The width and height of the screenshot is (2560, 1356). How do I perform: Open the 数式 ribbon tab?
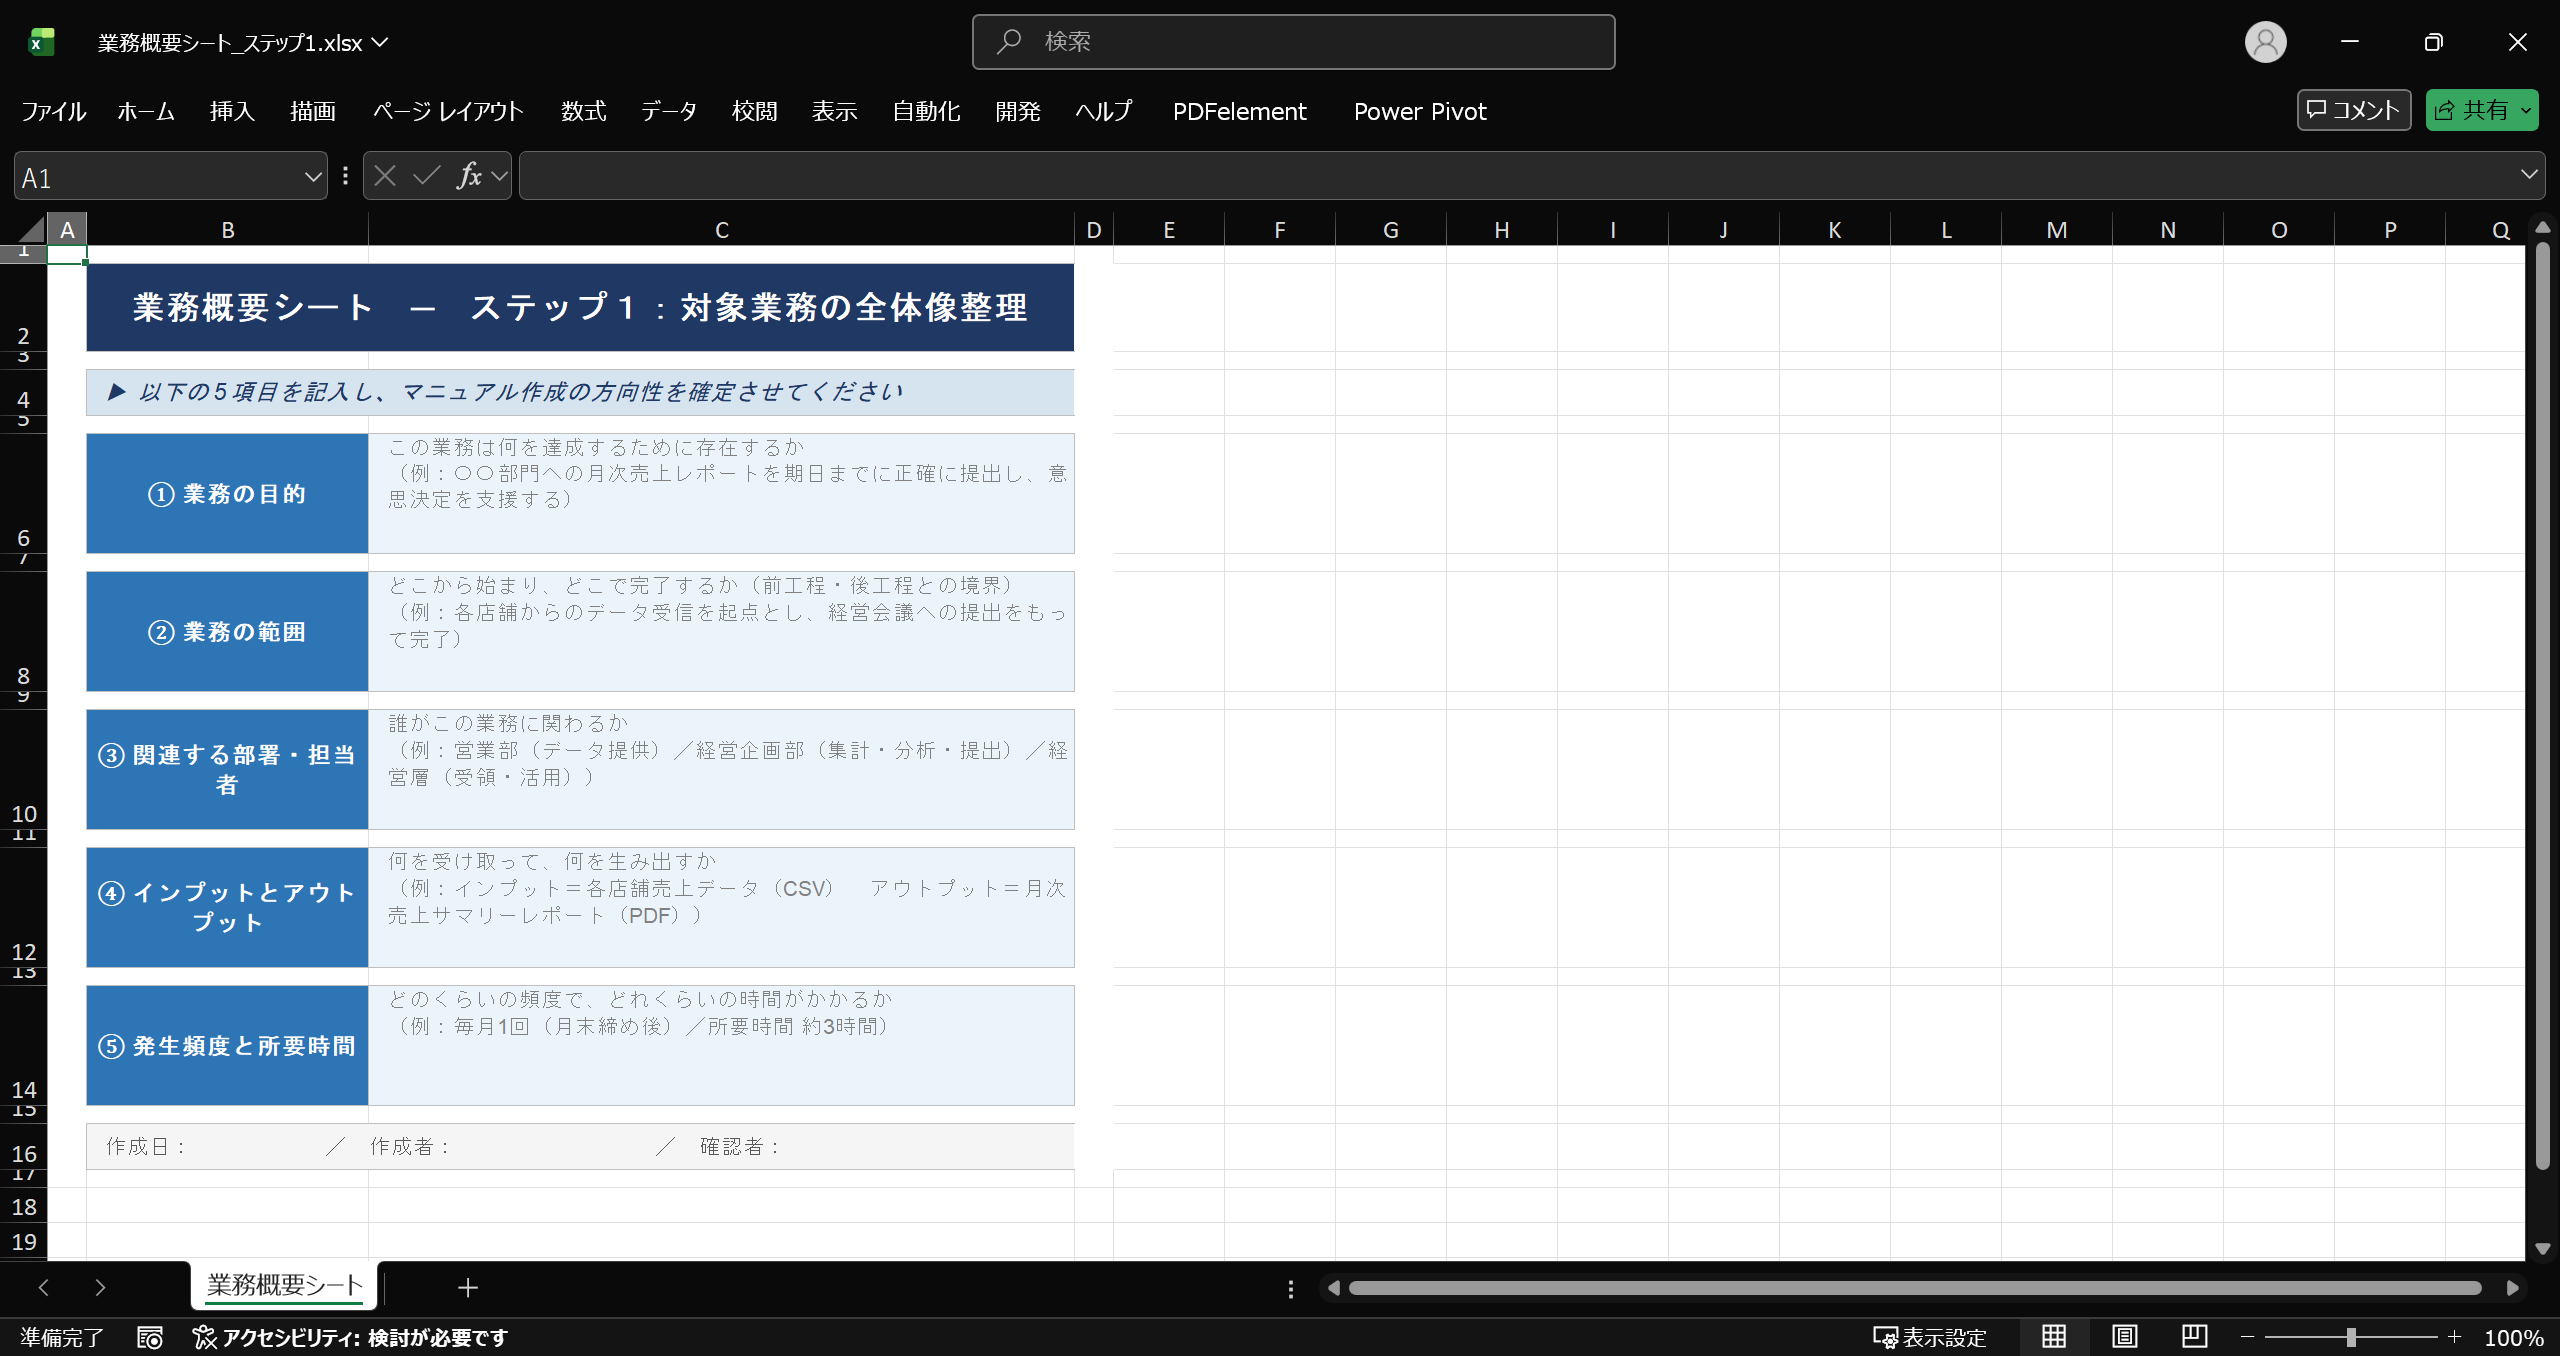point(583,111)
